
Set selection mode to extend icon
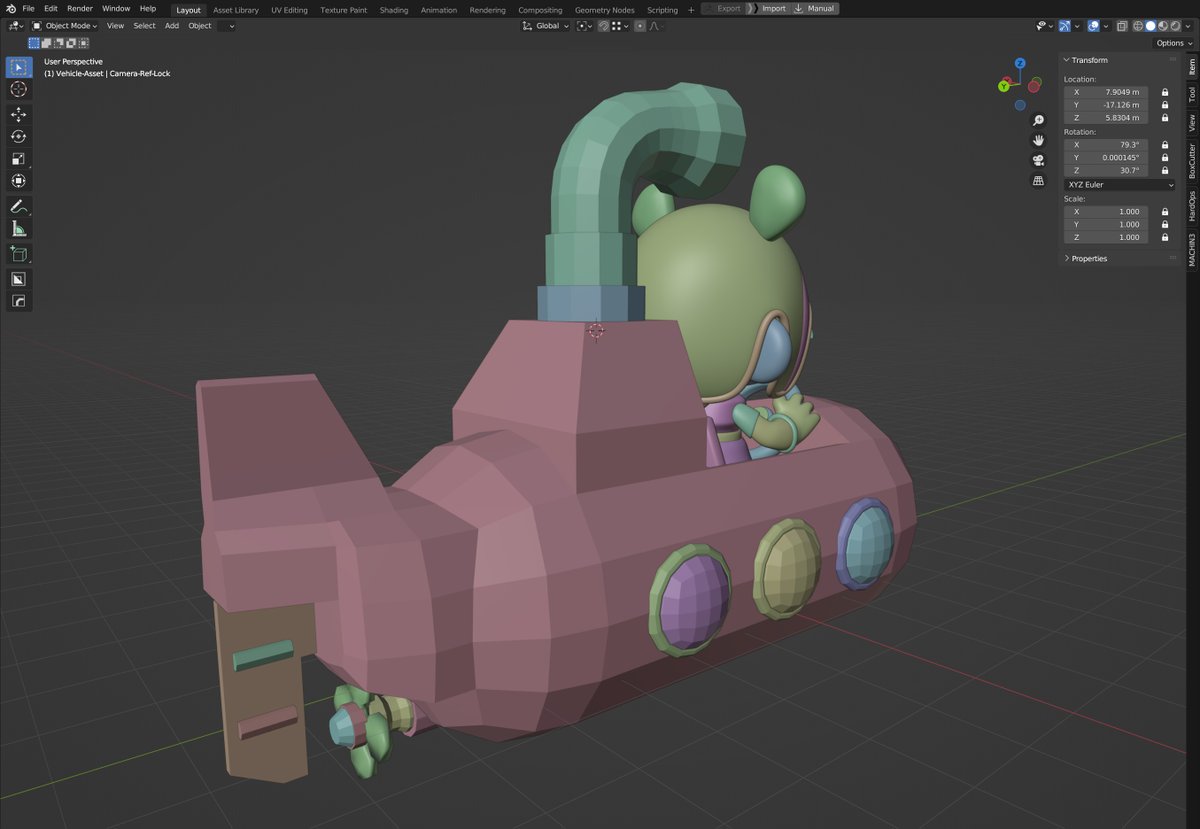pyautogui.click(x=46, y=43)
